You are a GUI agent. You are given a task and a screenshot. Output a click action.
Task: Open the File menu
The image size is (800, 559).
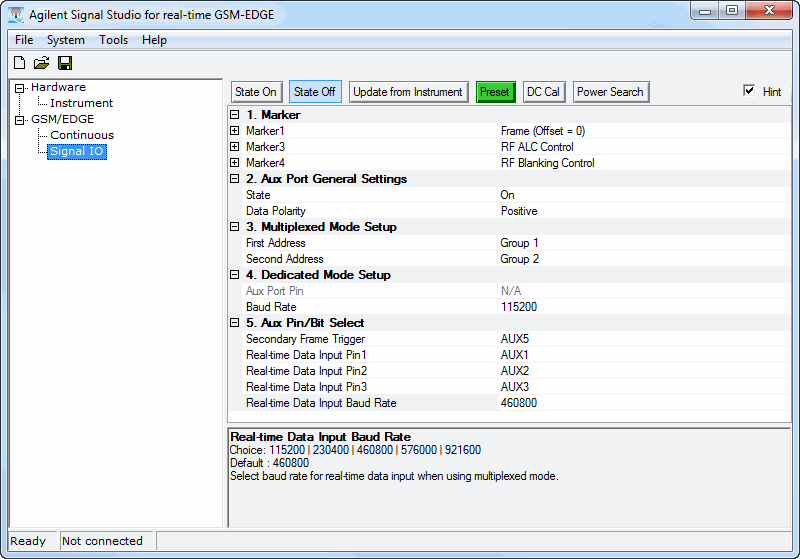click(x=24, y=40)
